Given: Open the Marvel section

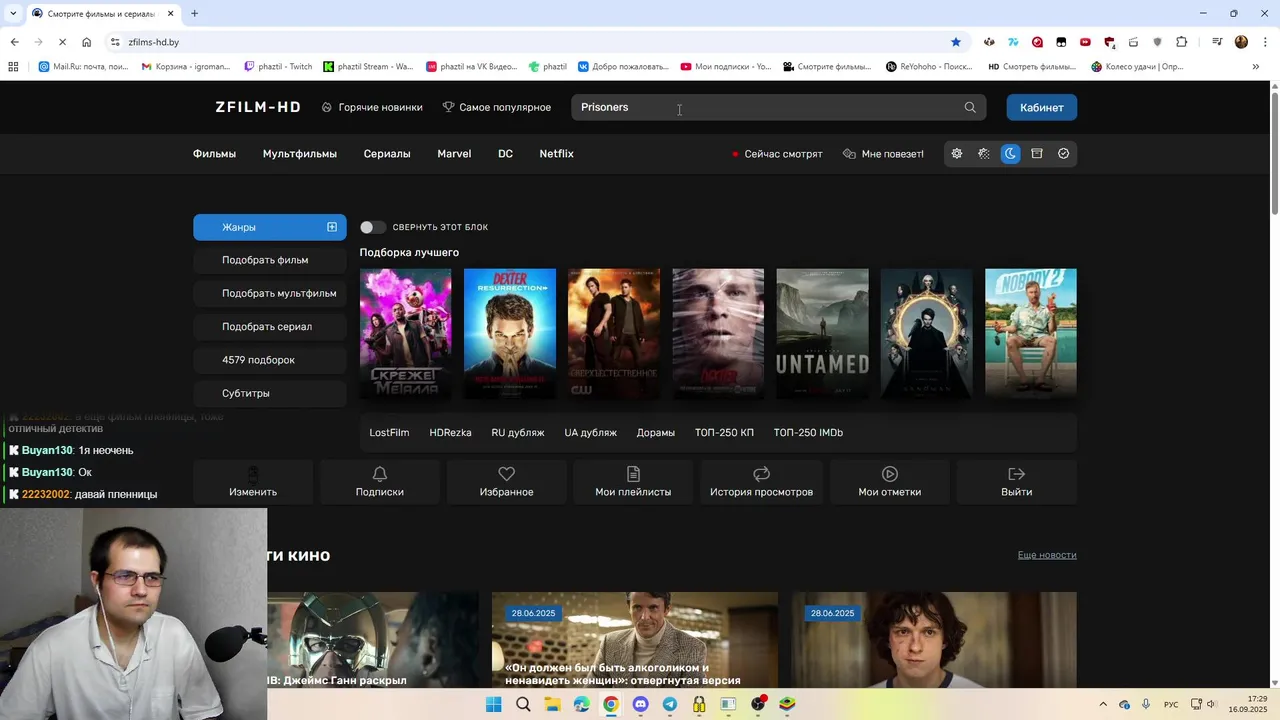Looking at the screenshot, I should coord(454,154).
